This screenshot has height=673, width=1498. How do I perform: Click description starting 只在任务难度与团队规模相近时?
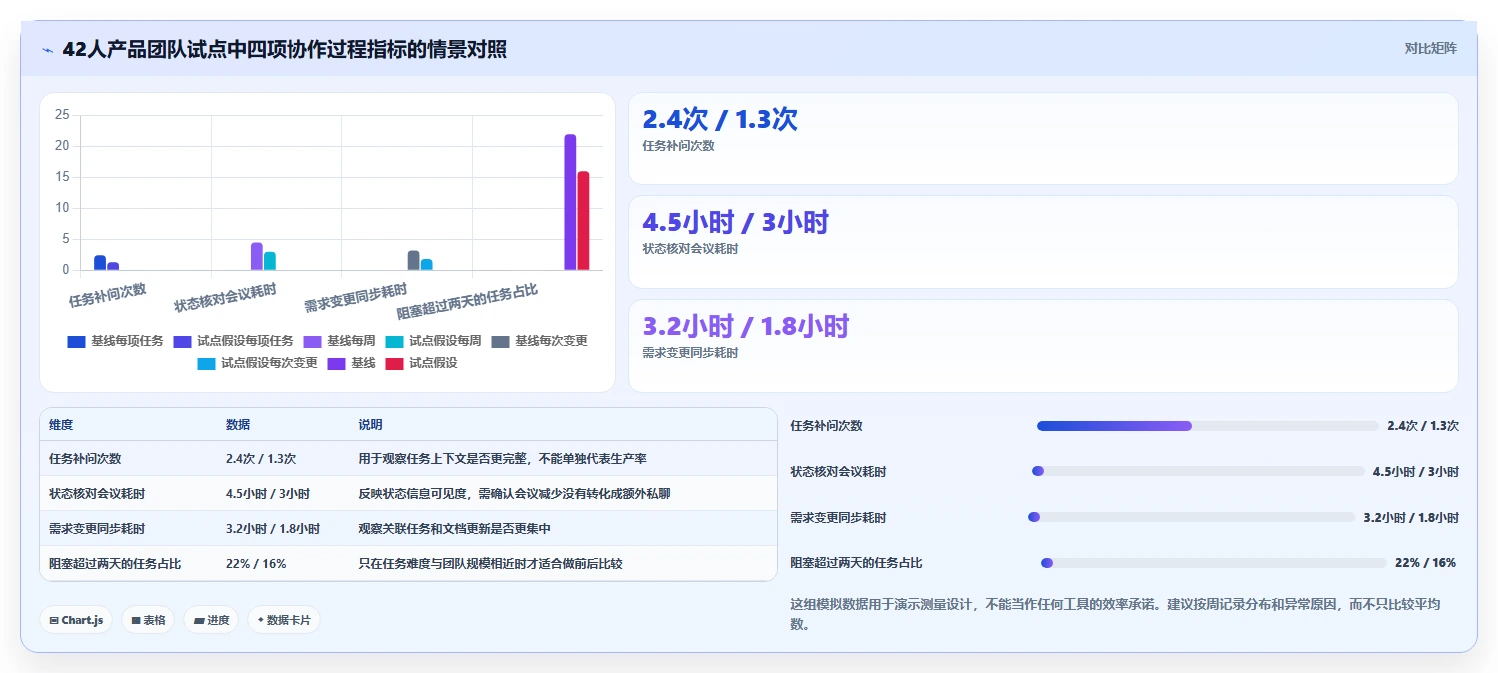coord(490,564)
